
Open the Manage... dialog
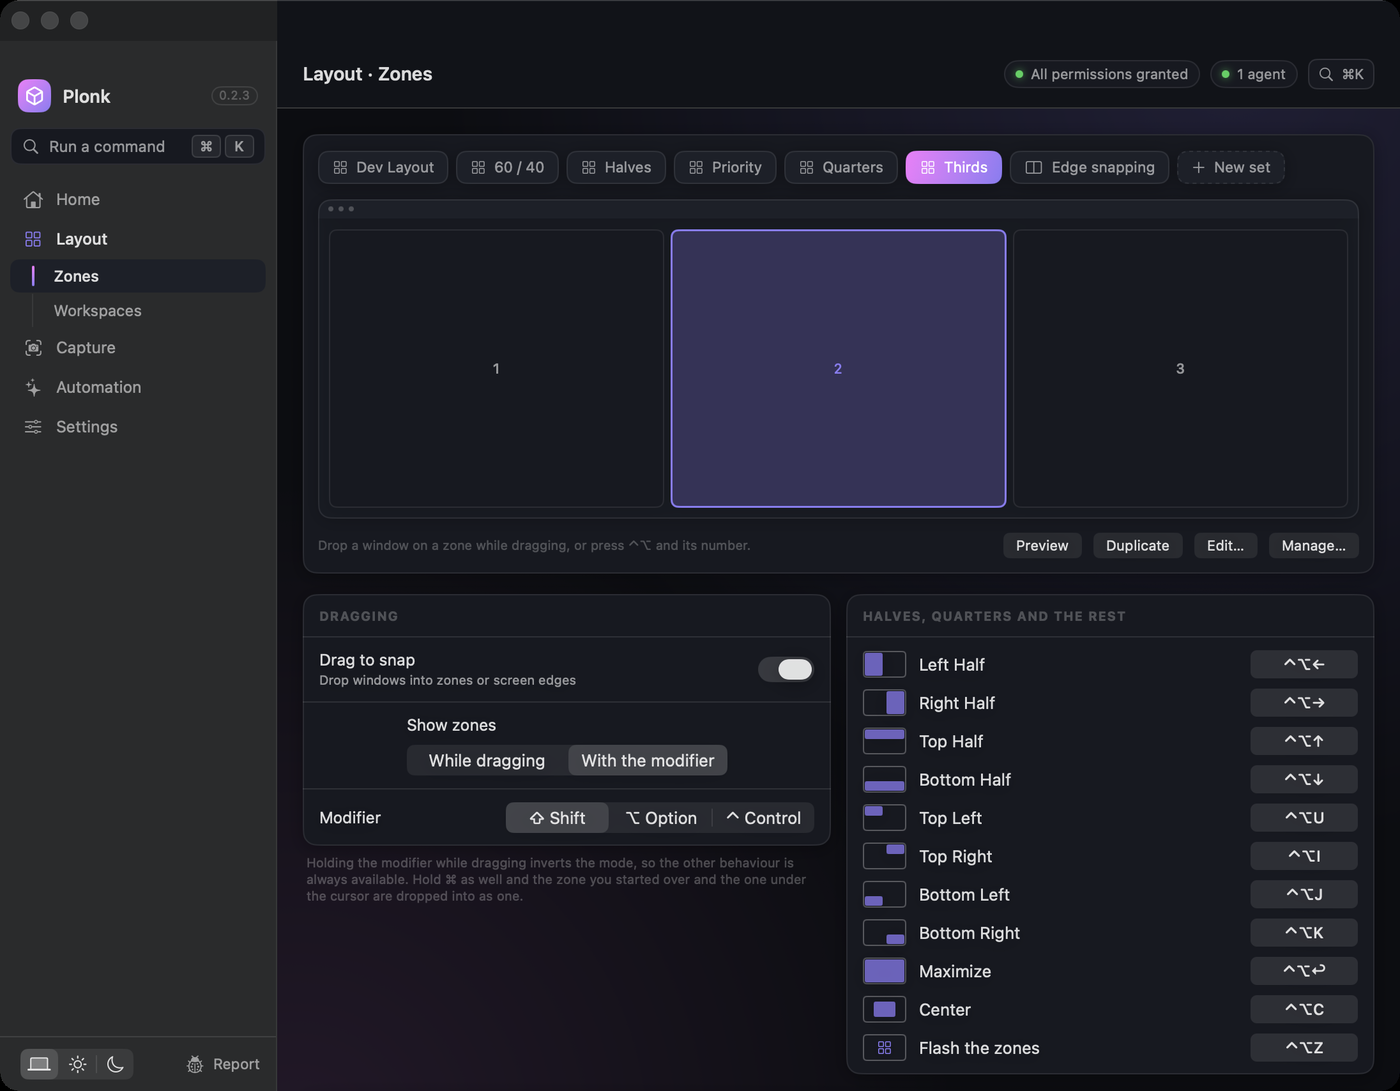point(1313,545)
